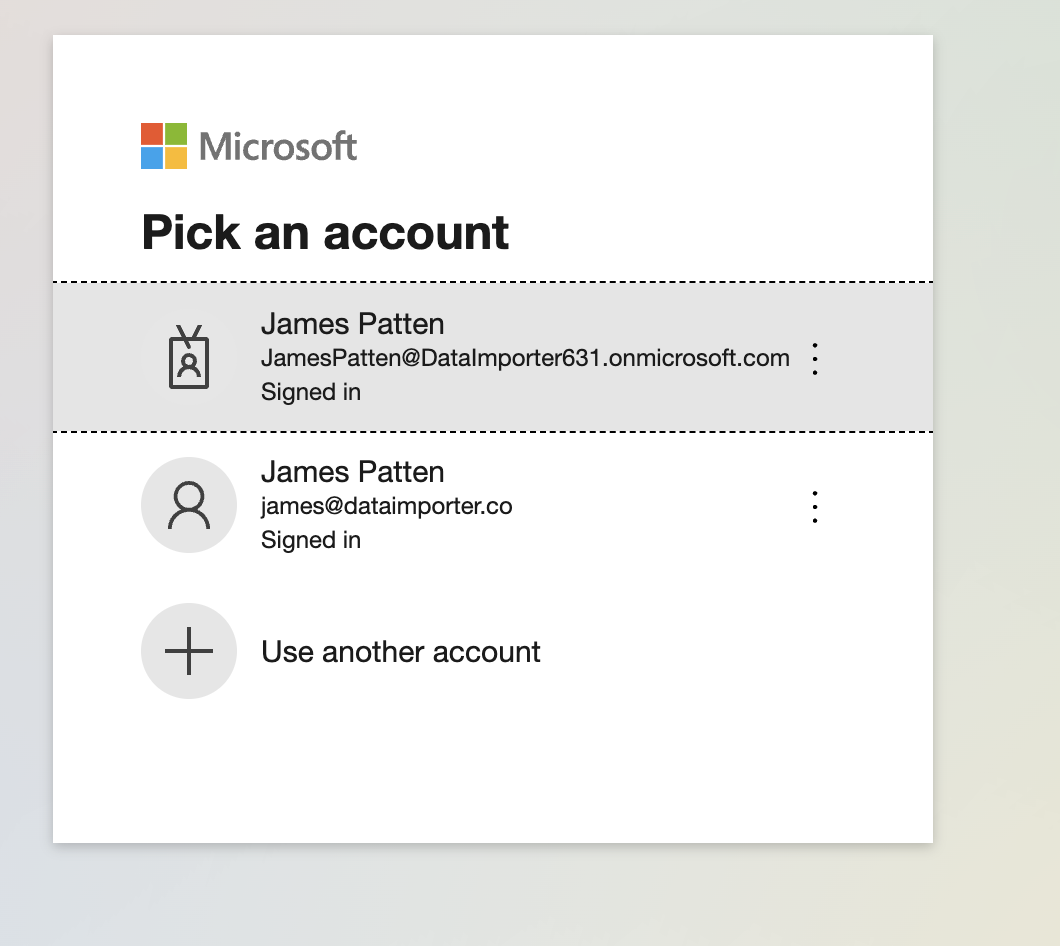Screen dimensions: 1060x946
Task: Click the person avatar for james@dataimporter.co
Action: (189, 505)
